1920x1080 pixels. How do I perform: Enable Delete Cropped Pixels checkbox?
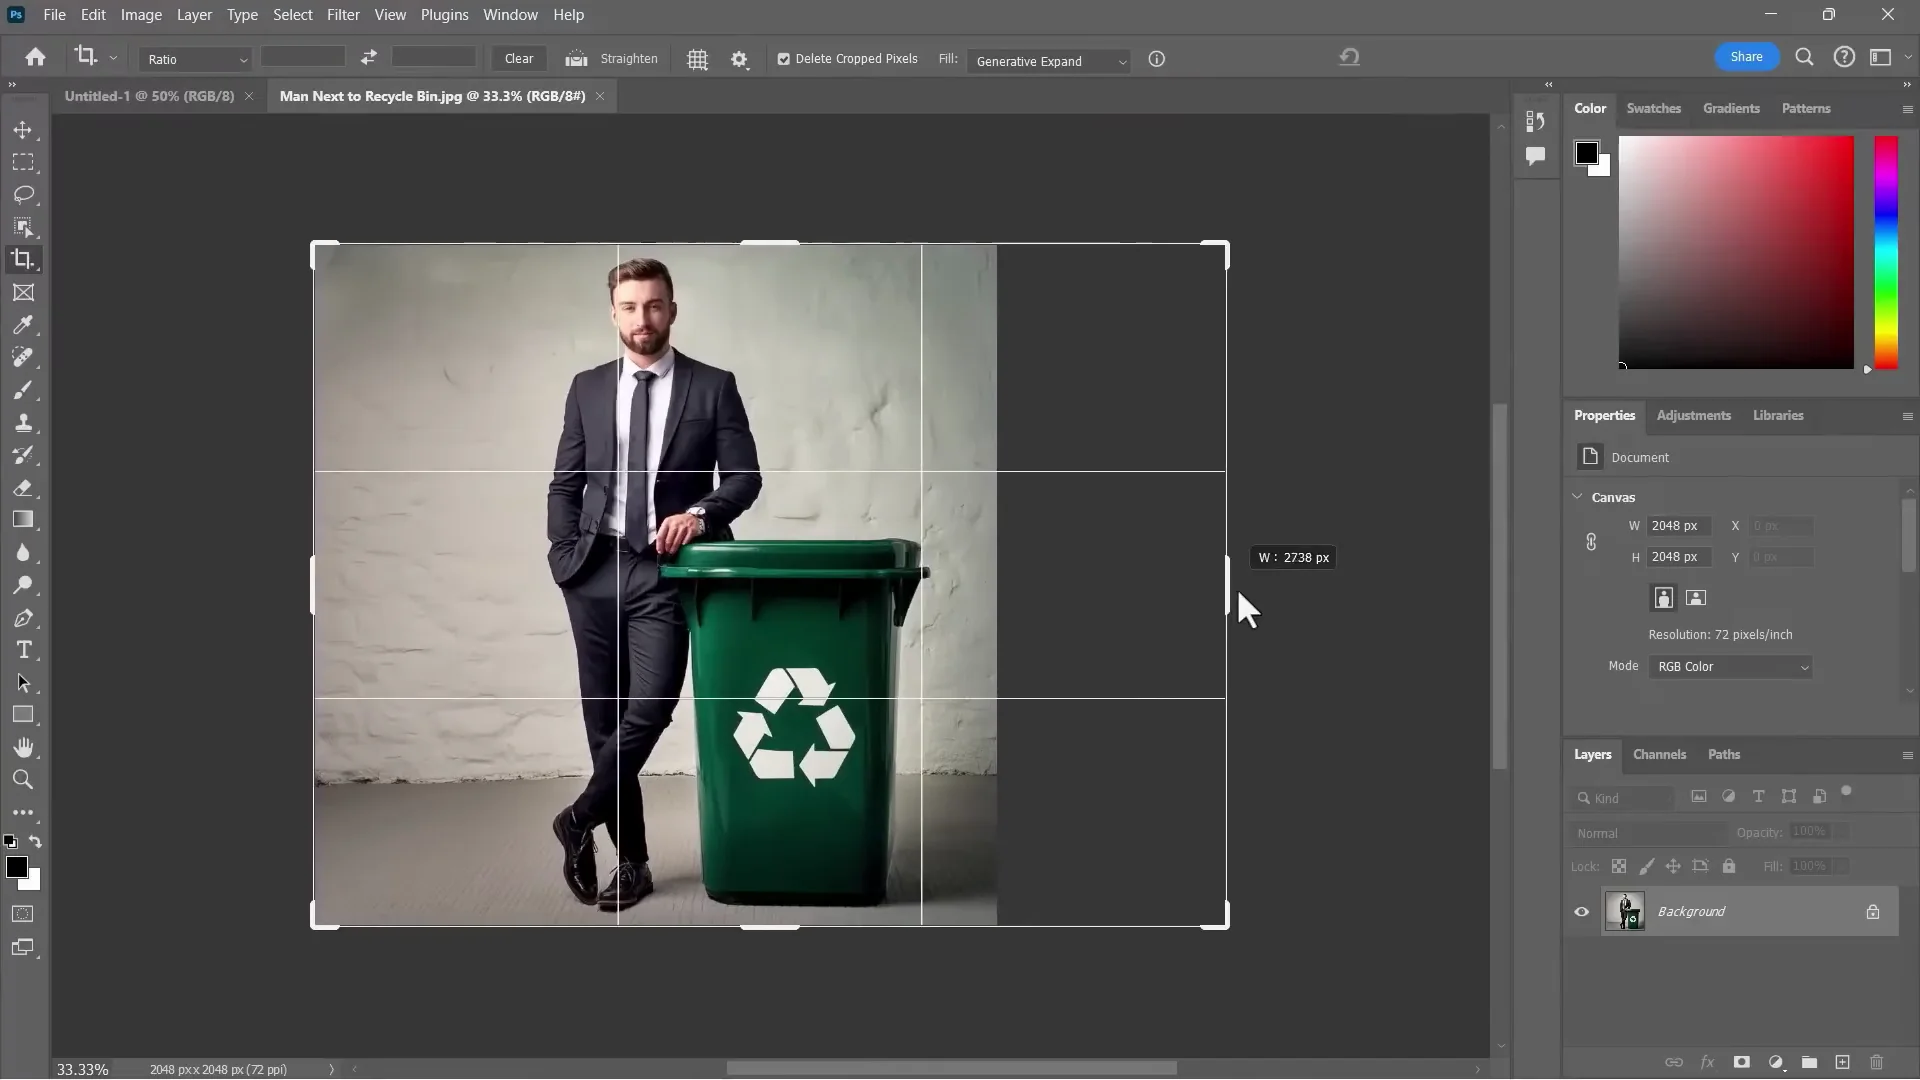(783, 59)
